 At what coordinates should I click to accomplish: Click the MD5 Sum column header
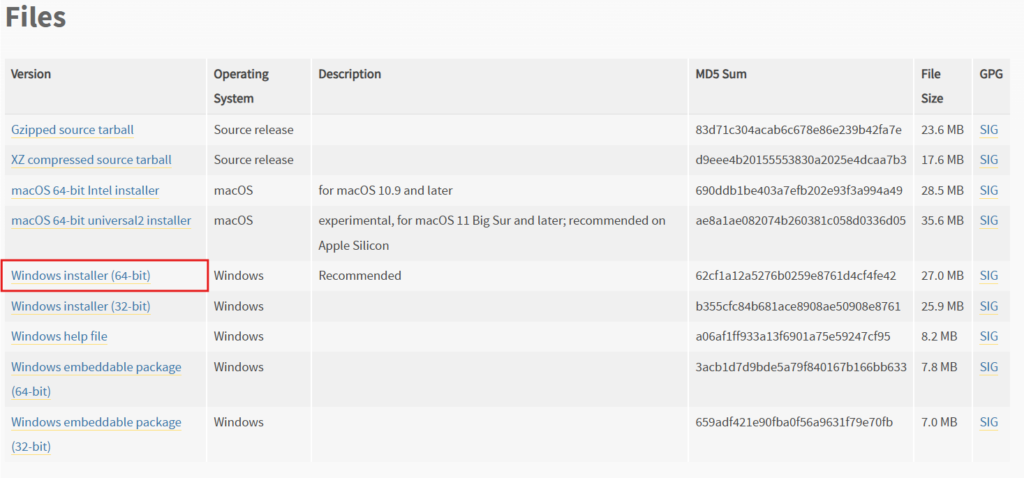[x=721, y=74]
